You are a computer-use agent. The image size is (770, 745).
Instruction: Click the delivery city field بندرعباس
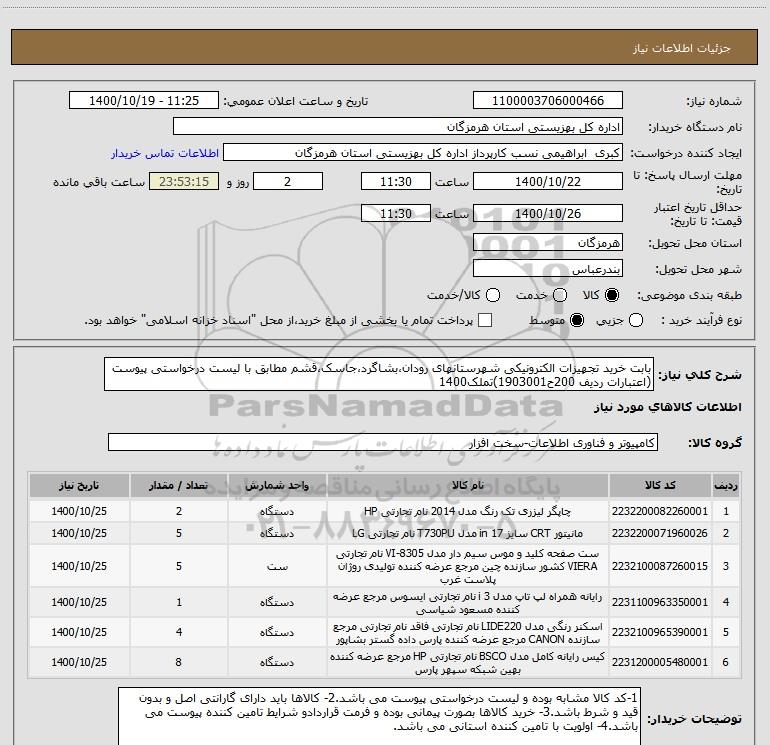coord(548,269)
